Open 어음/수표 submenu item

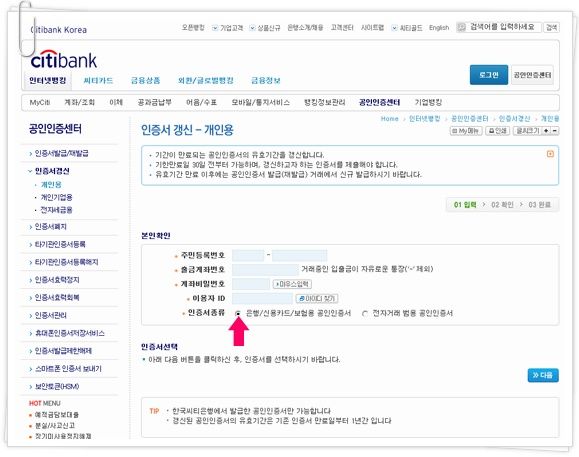pos(201,102)
